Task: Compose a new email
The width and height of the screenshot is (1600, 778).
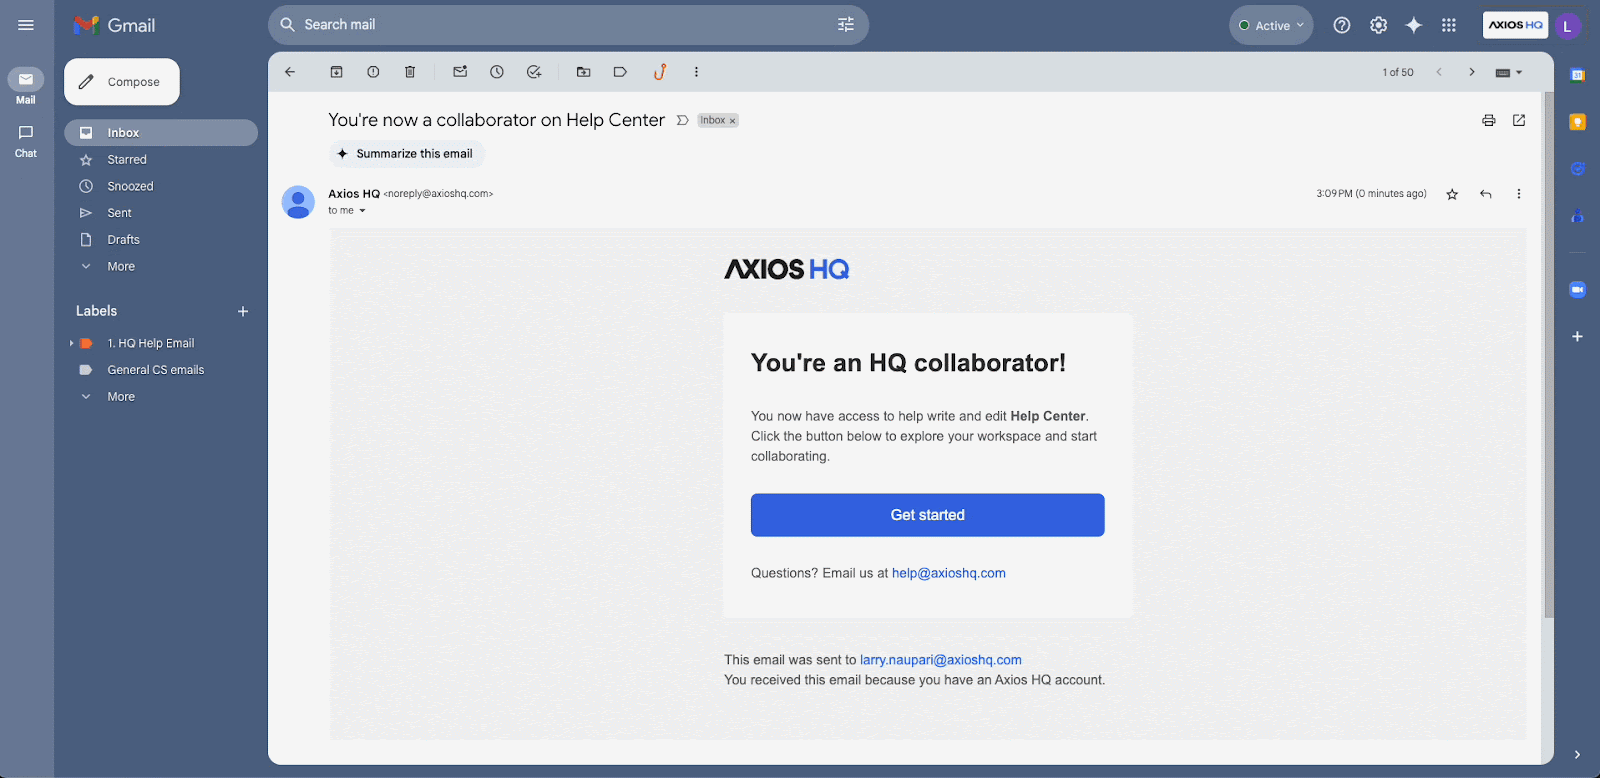Action: 122,82
